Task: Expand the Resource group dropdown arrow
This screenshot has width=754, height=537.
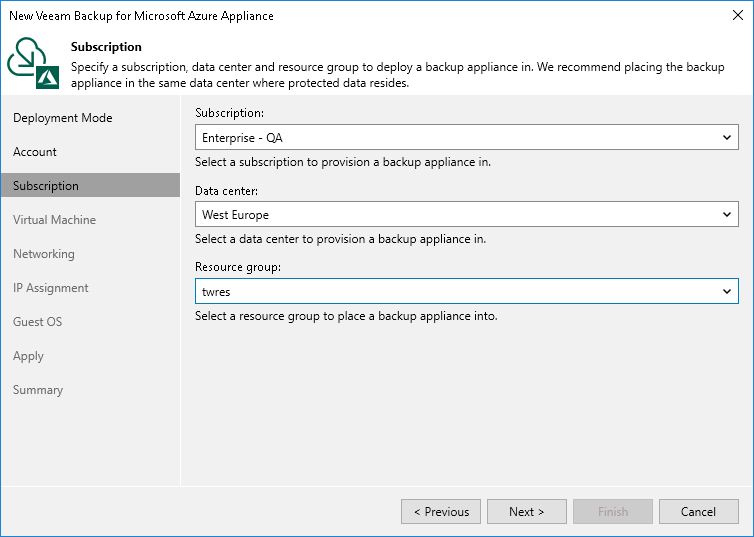Action: 727,291
